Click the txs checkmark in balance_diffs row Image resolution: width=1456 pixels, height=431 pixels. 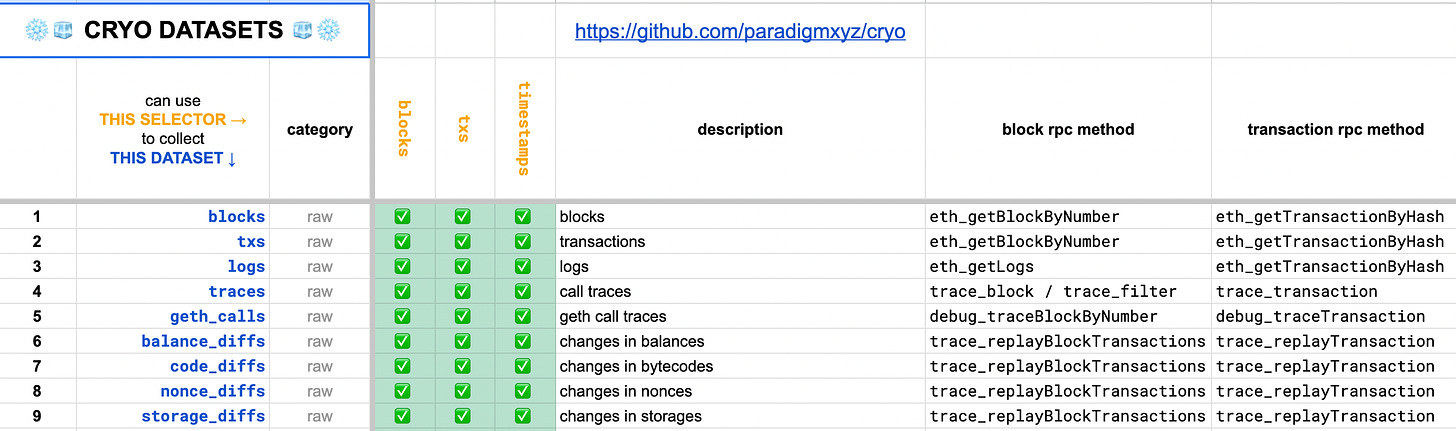click(x=463, y=341)
